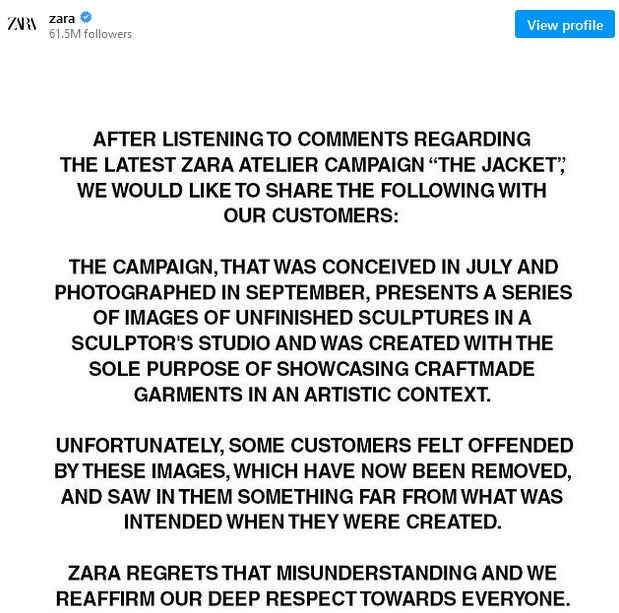The height and width of the screenshot is (613, 619).
Task: Click the line starting AFTER LISTENING TO COMMENTS
Action: [x=312, y=139]
